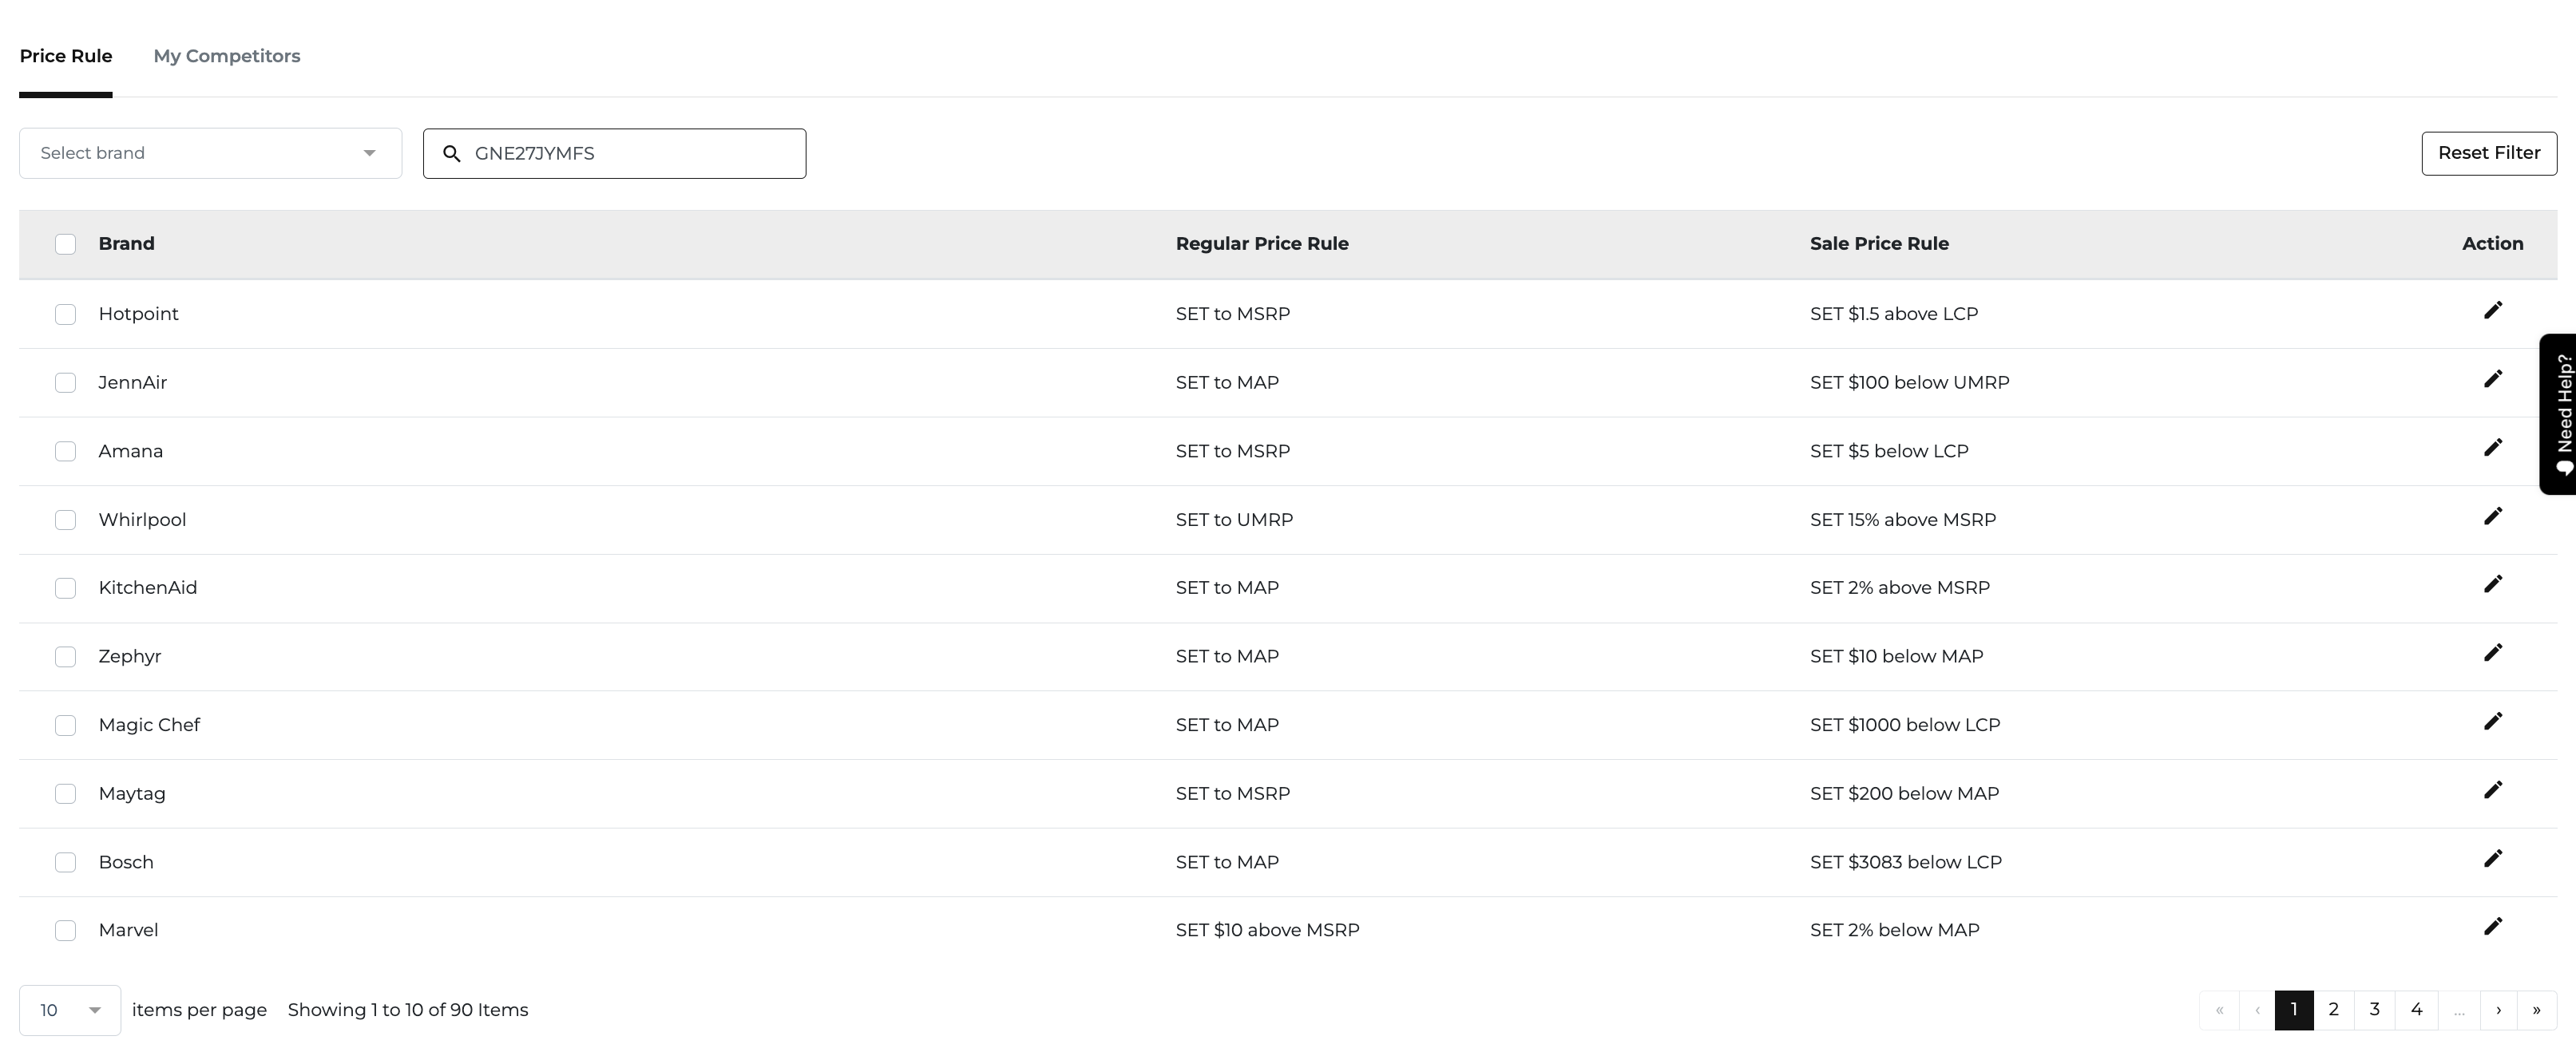
Task: Select the Amana row checkbox
Action: coord(65,451)
